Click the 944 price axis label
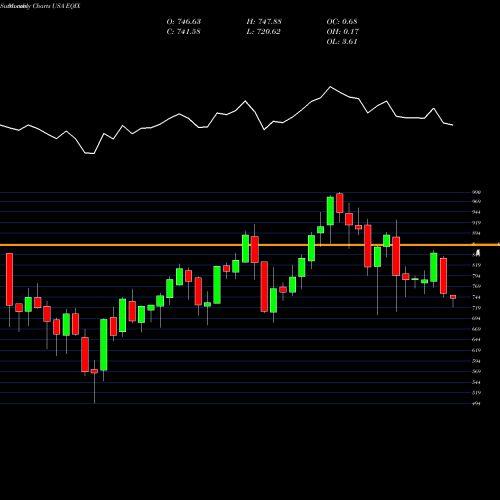The image size is (500, 500). point(477,212)
